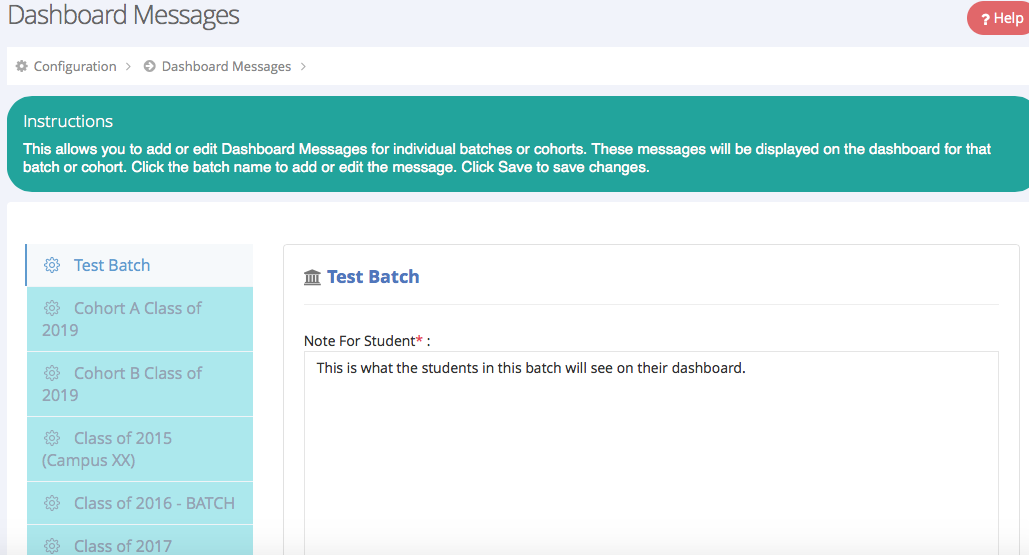Click the chevron after Configuration breadcrumb
This screenshot has width=1029, height=555.
128,67
